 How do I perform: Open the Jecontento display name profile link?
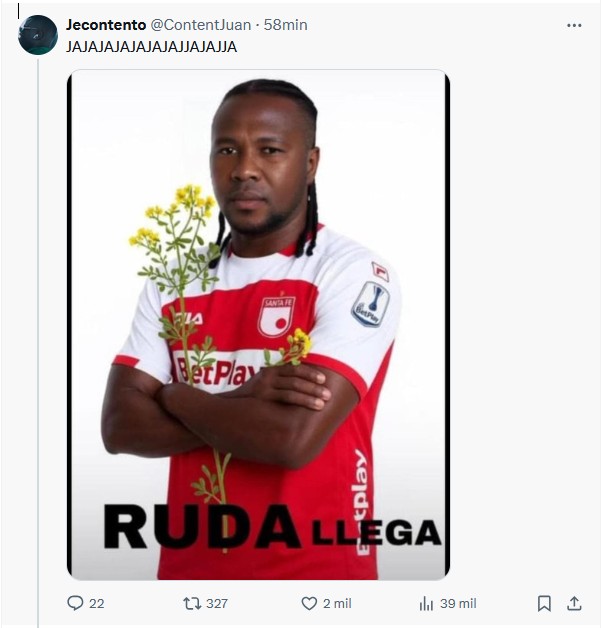pyautogui.click(x=106, y=25)
